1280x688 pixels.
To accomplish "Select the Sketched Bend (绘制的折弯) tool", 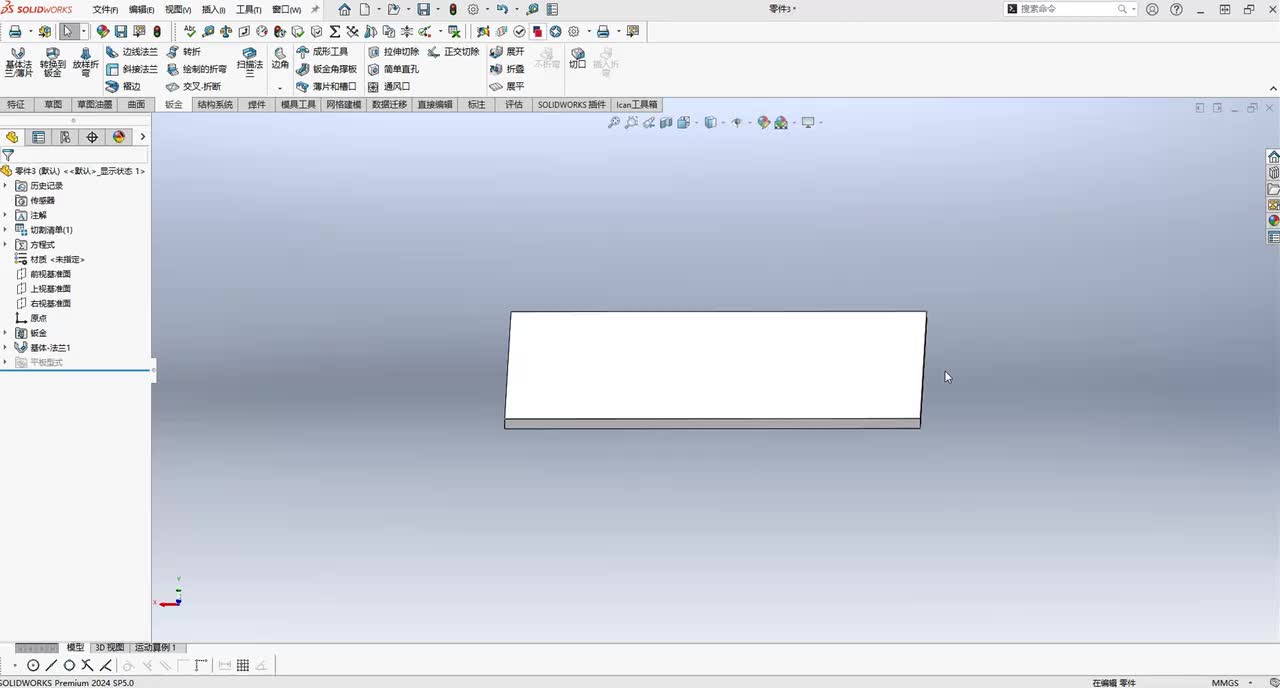I will [196, 69].
